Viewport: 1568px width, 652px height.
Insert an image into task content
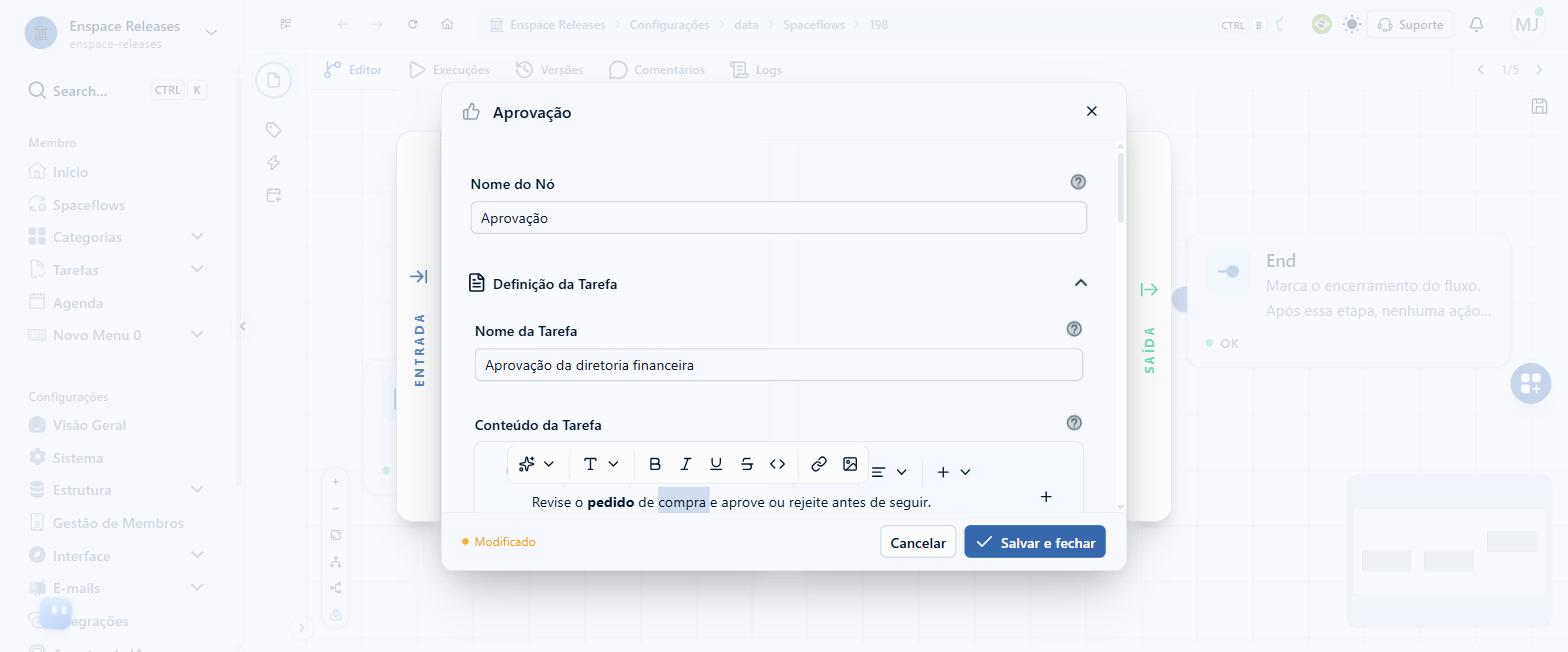pyautogui.click(x=850, y=464)
